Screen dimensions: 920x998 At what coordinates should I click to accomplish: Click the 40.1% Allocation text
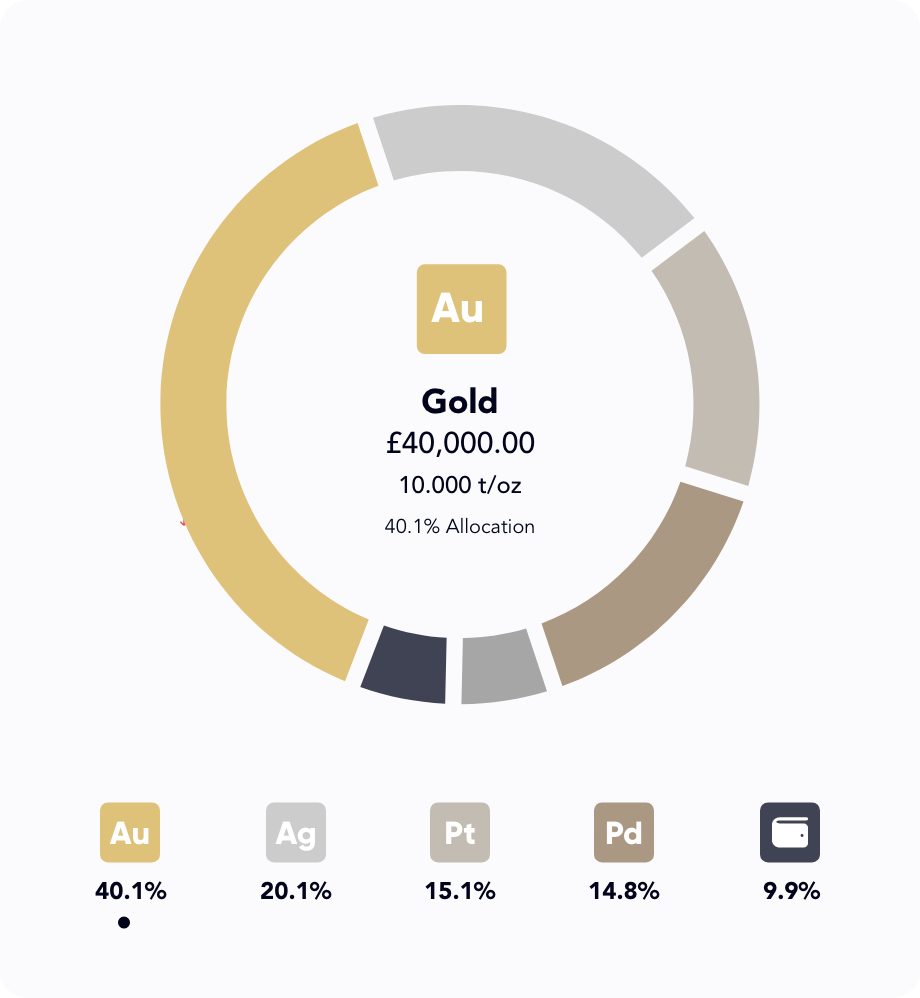coord(460,526)
